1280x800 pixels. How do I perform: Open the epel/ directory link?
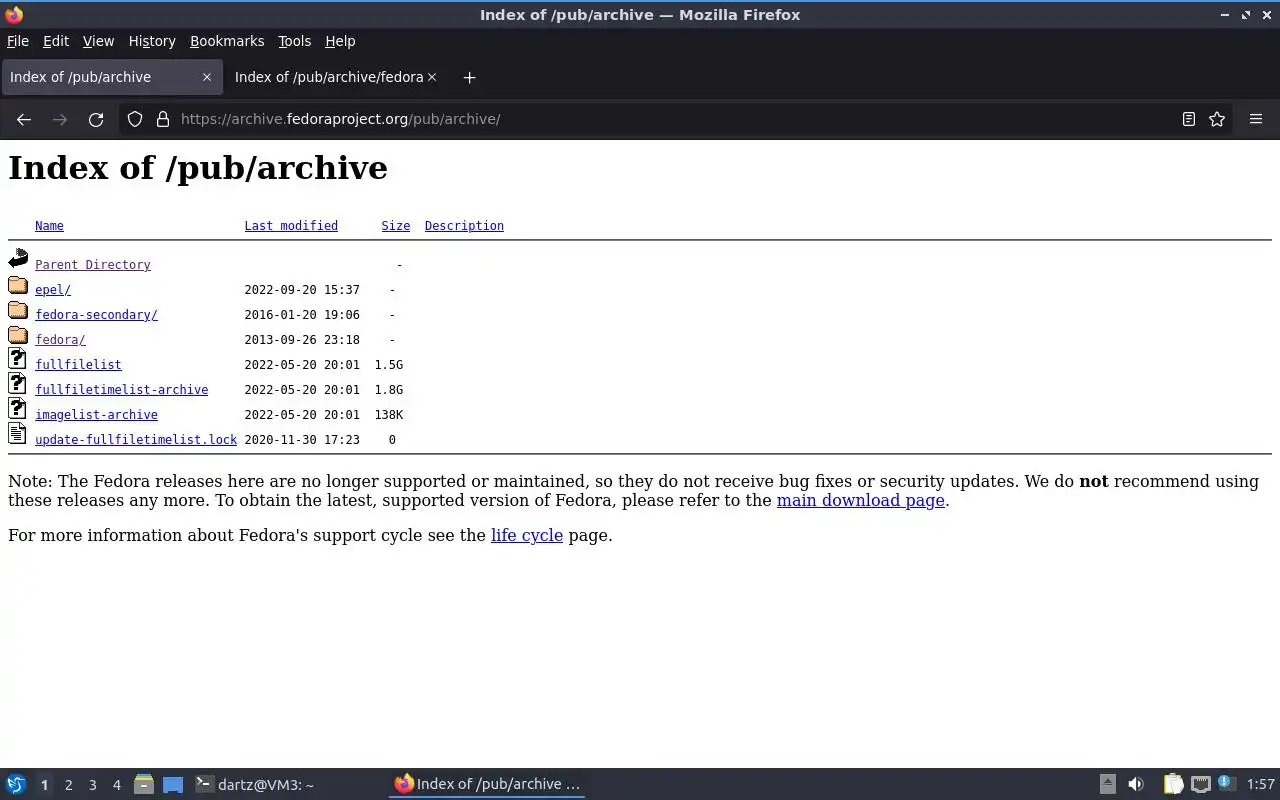[53, 290]
